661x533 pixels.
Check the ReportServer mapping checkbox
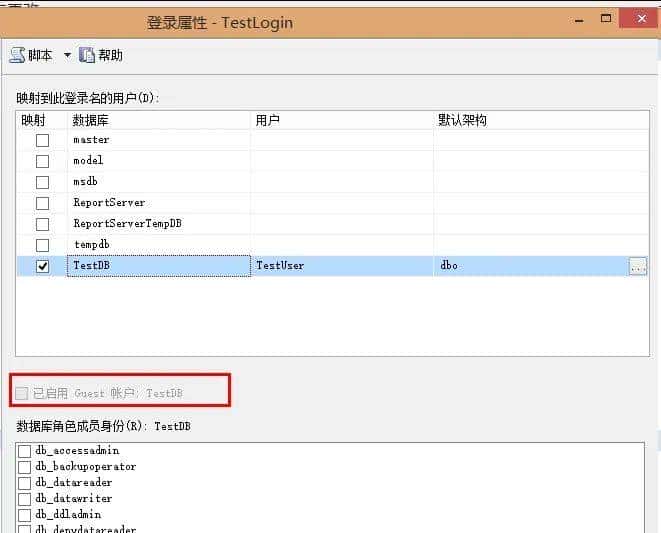click(x=43, y=203)
